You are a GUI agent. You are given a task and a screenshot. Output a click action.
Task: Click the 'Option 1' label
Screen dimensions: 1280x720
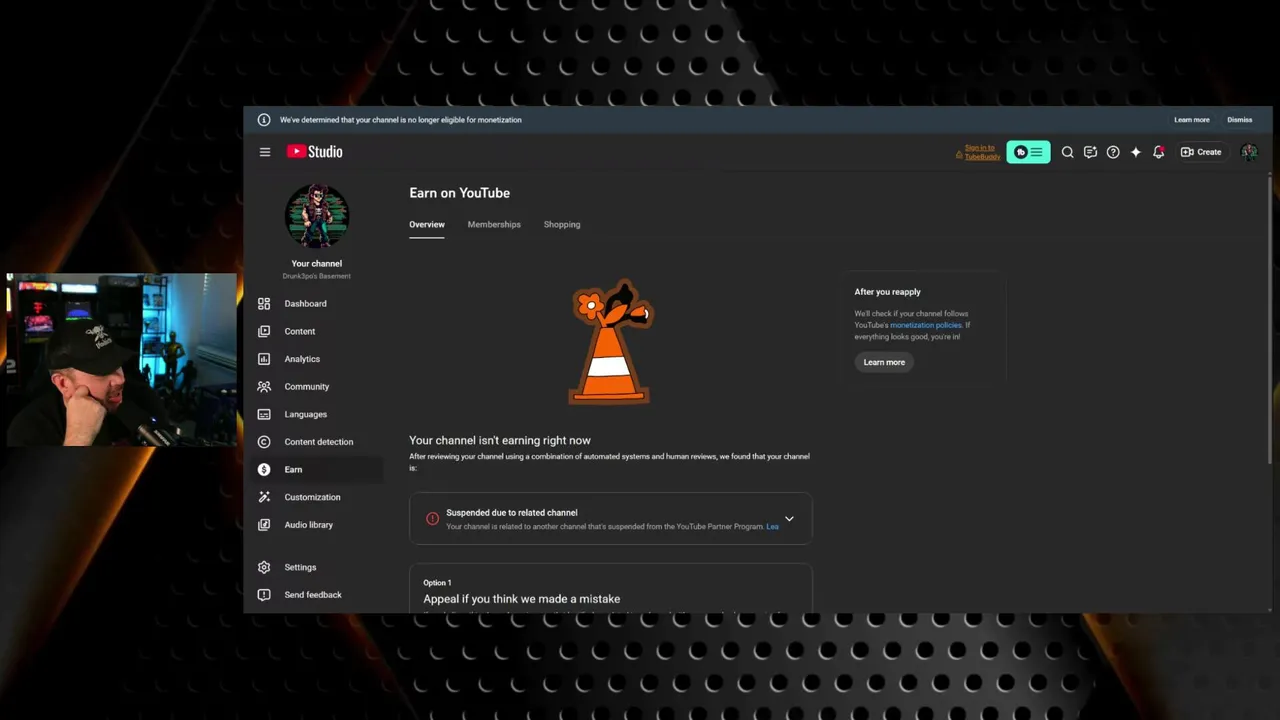click(x=437, y=583)
